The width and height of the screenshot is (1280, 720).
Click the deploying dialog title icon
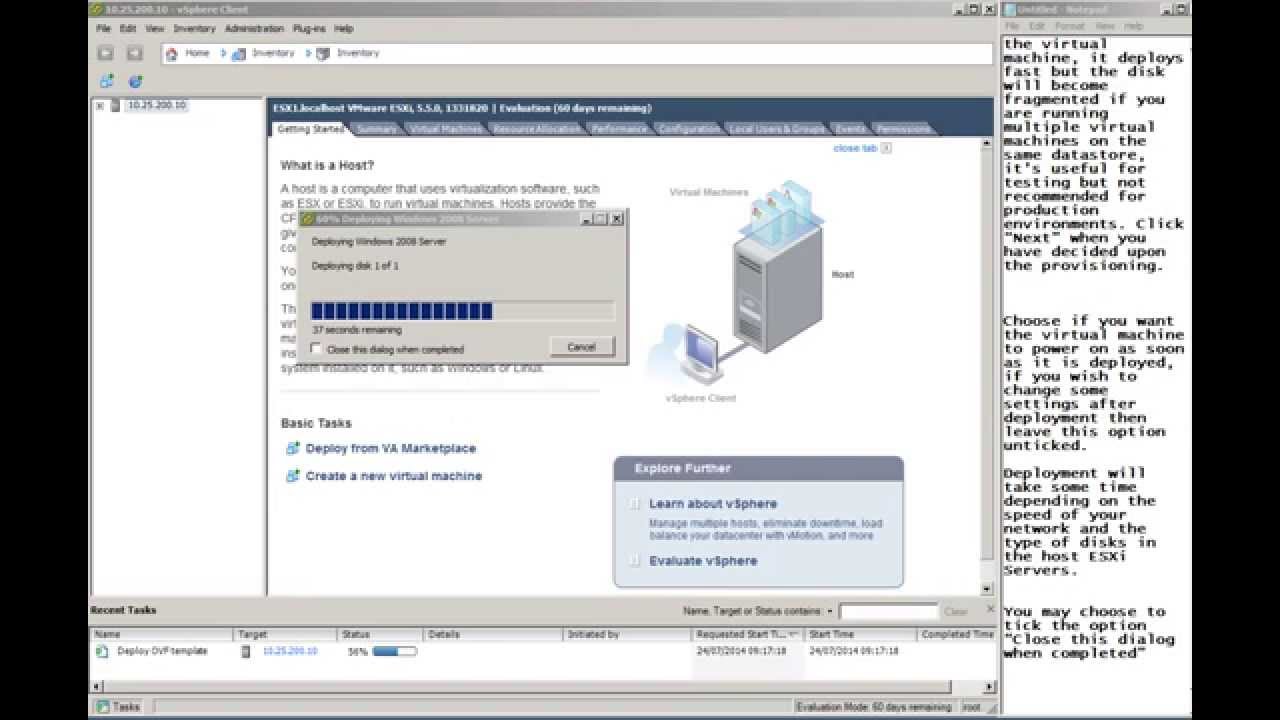point(308,218)
